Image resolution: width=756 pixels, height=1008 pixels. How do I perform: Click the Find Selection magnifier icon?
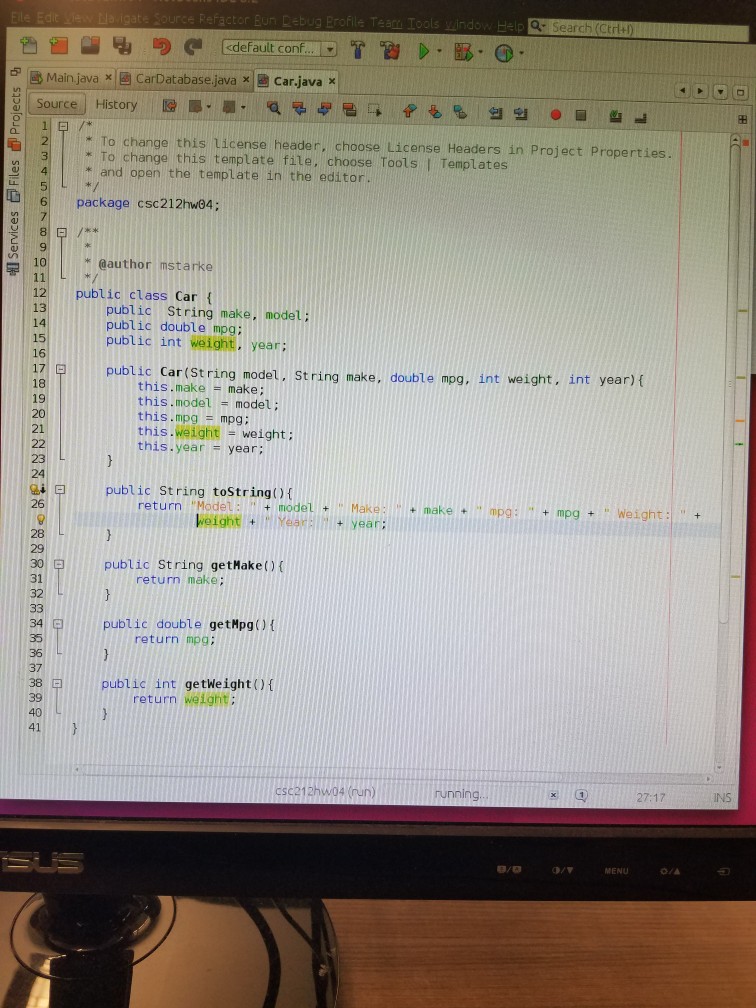coord(273,108)
